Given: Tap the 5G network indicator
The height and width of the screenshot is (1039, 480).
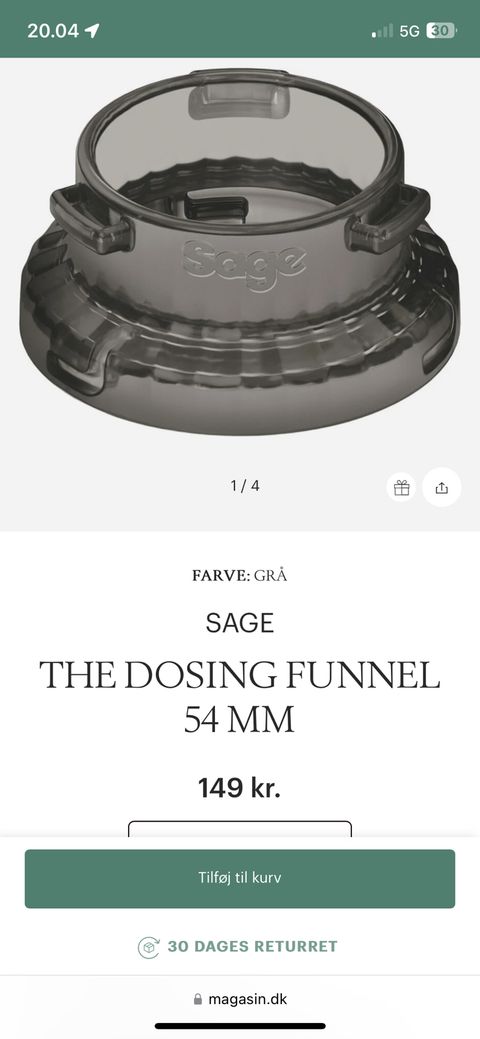Looking at the screenshot, I should point(409,30).
